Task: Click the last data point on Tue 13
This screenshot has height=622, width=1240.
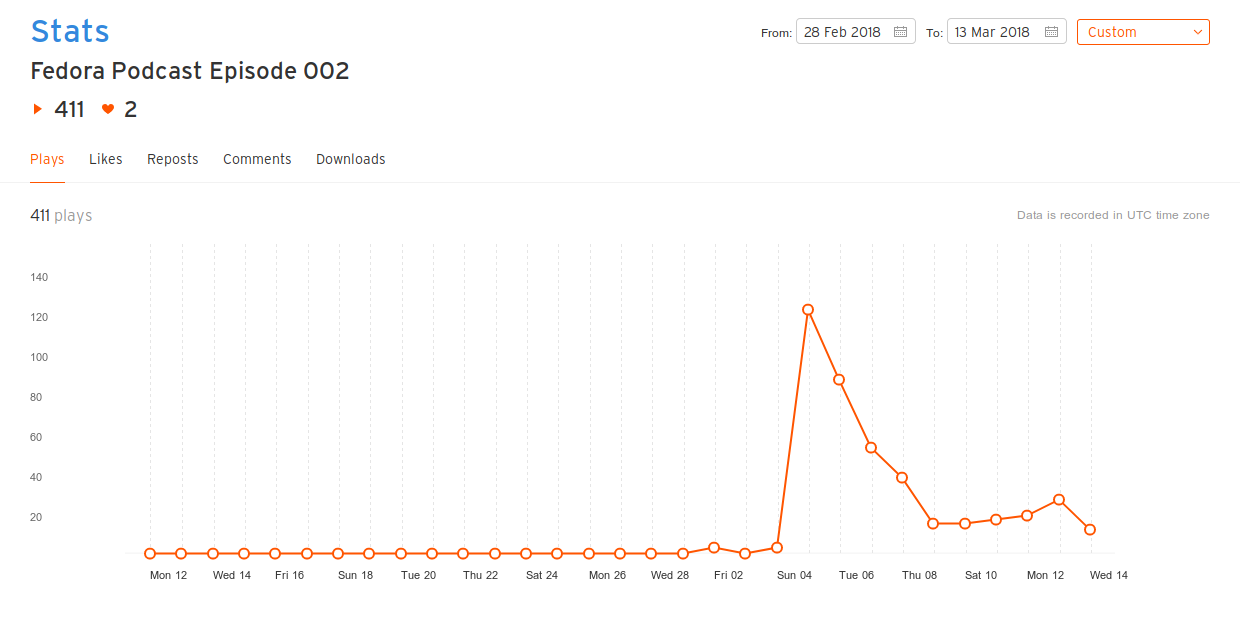Action: 1090,530
